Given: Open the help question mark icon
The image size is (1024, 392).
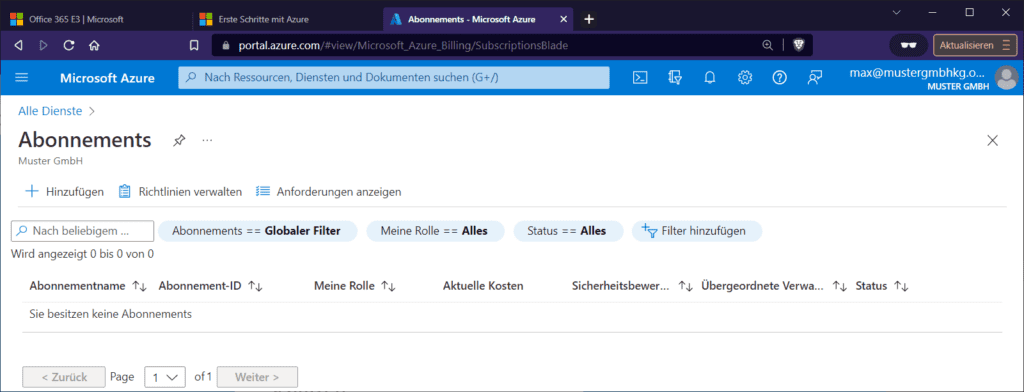Looking at the screenshot, I should tap(779, 78).
